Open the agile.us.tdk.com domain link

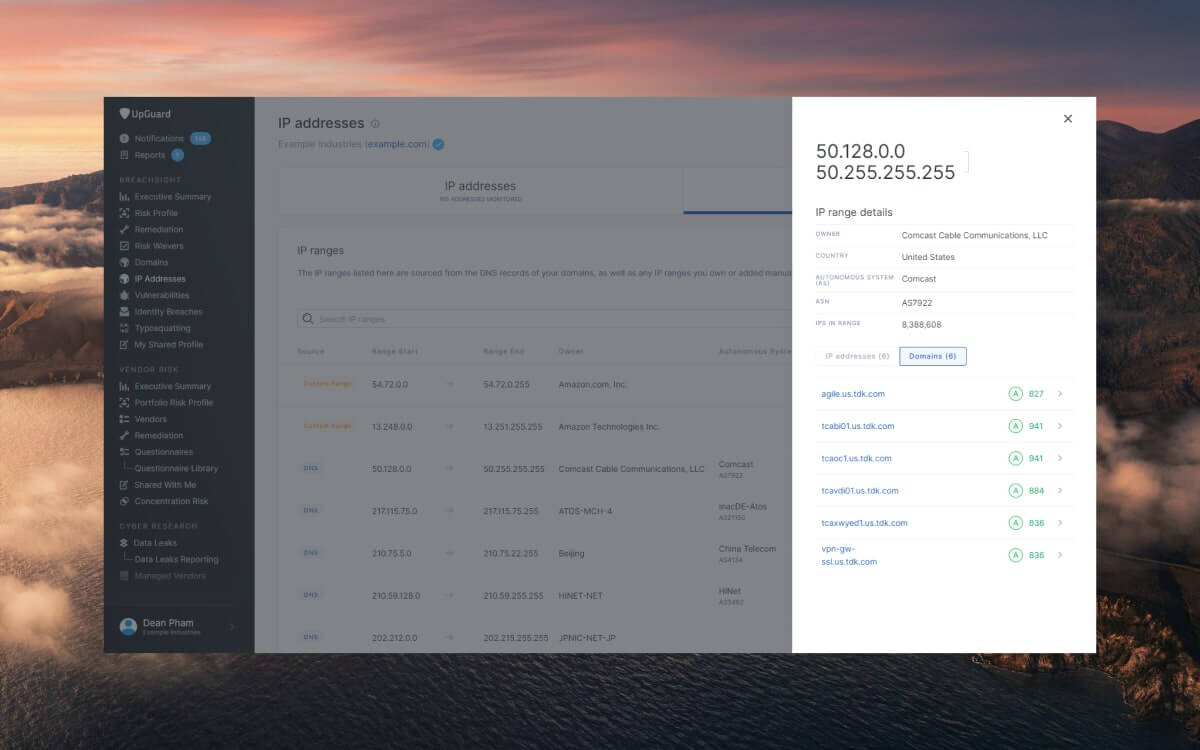coord(853,394)
